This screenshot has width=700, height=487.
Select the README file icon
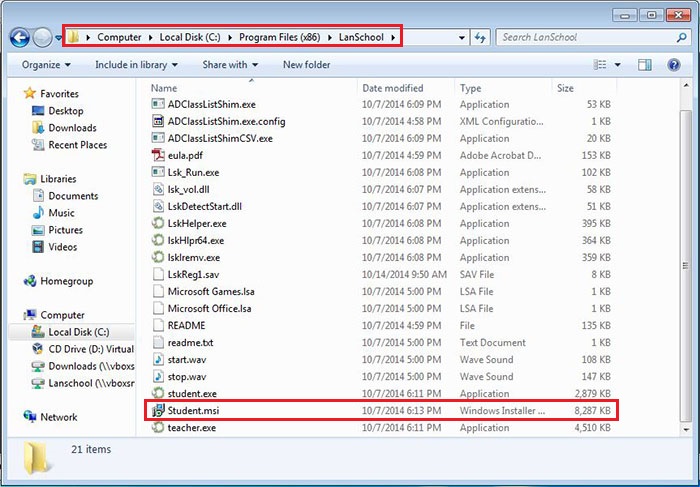click(x=158, y=325)
